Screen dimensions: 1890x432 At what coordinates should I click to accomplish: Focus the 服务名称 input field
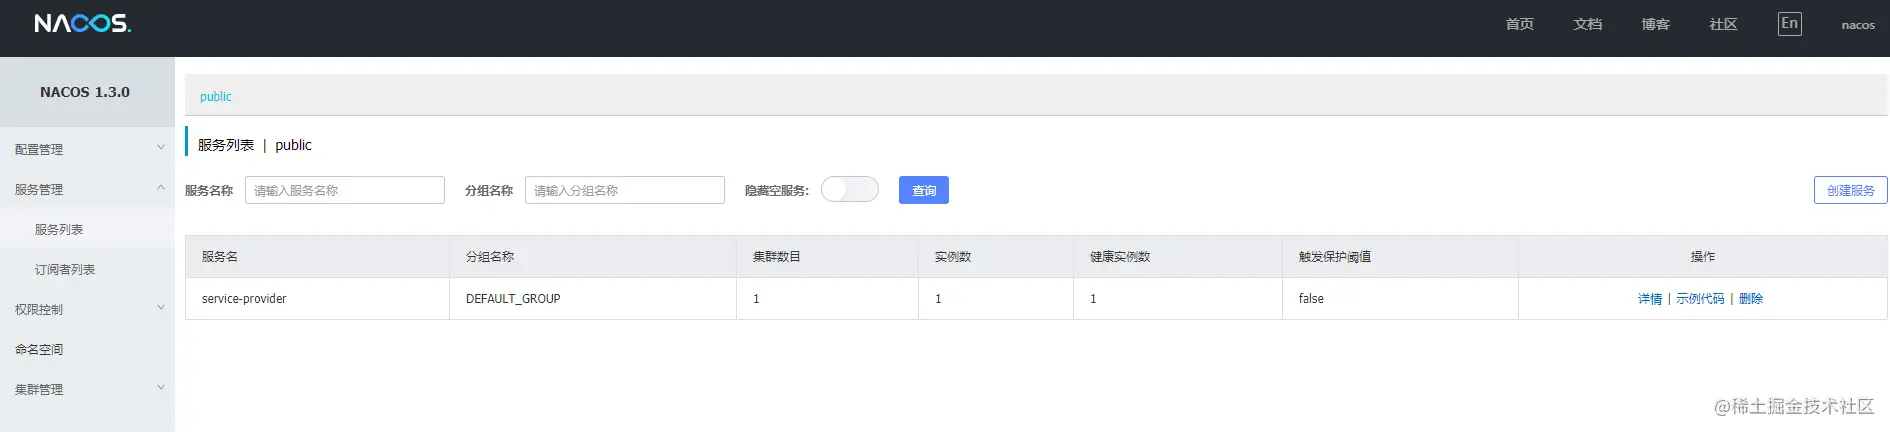tap(345, 190)
